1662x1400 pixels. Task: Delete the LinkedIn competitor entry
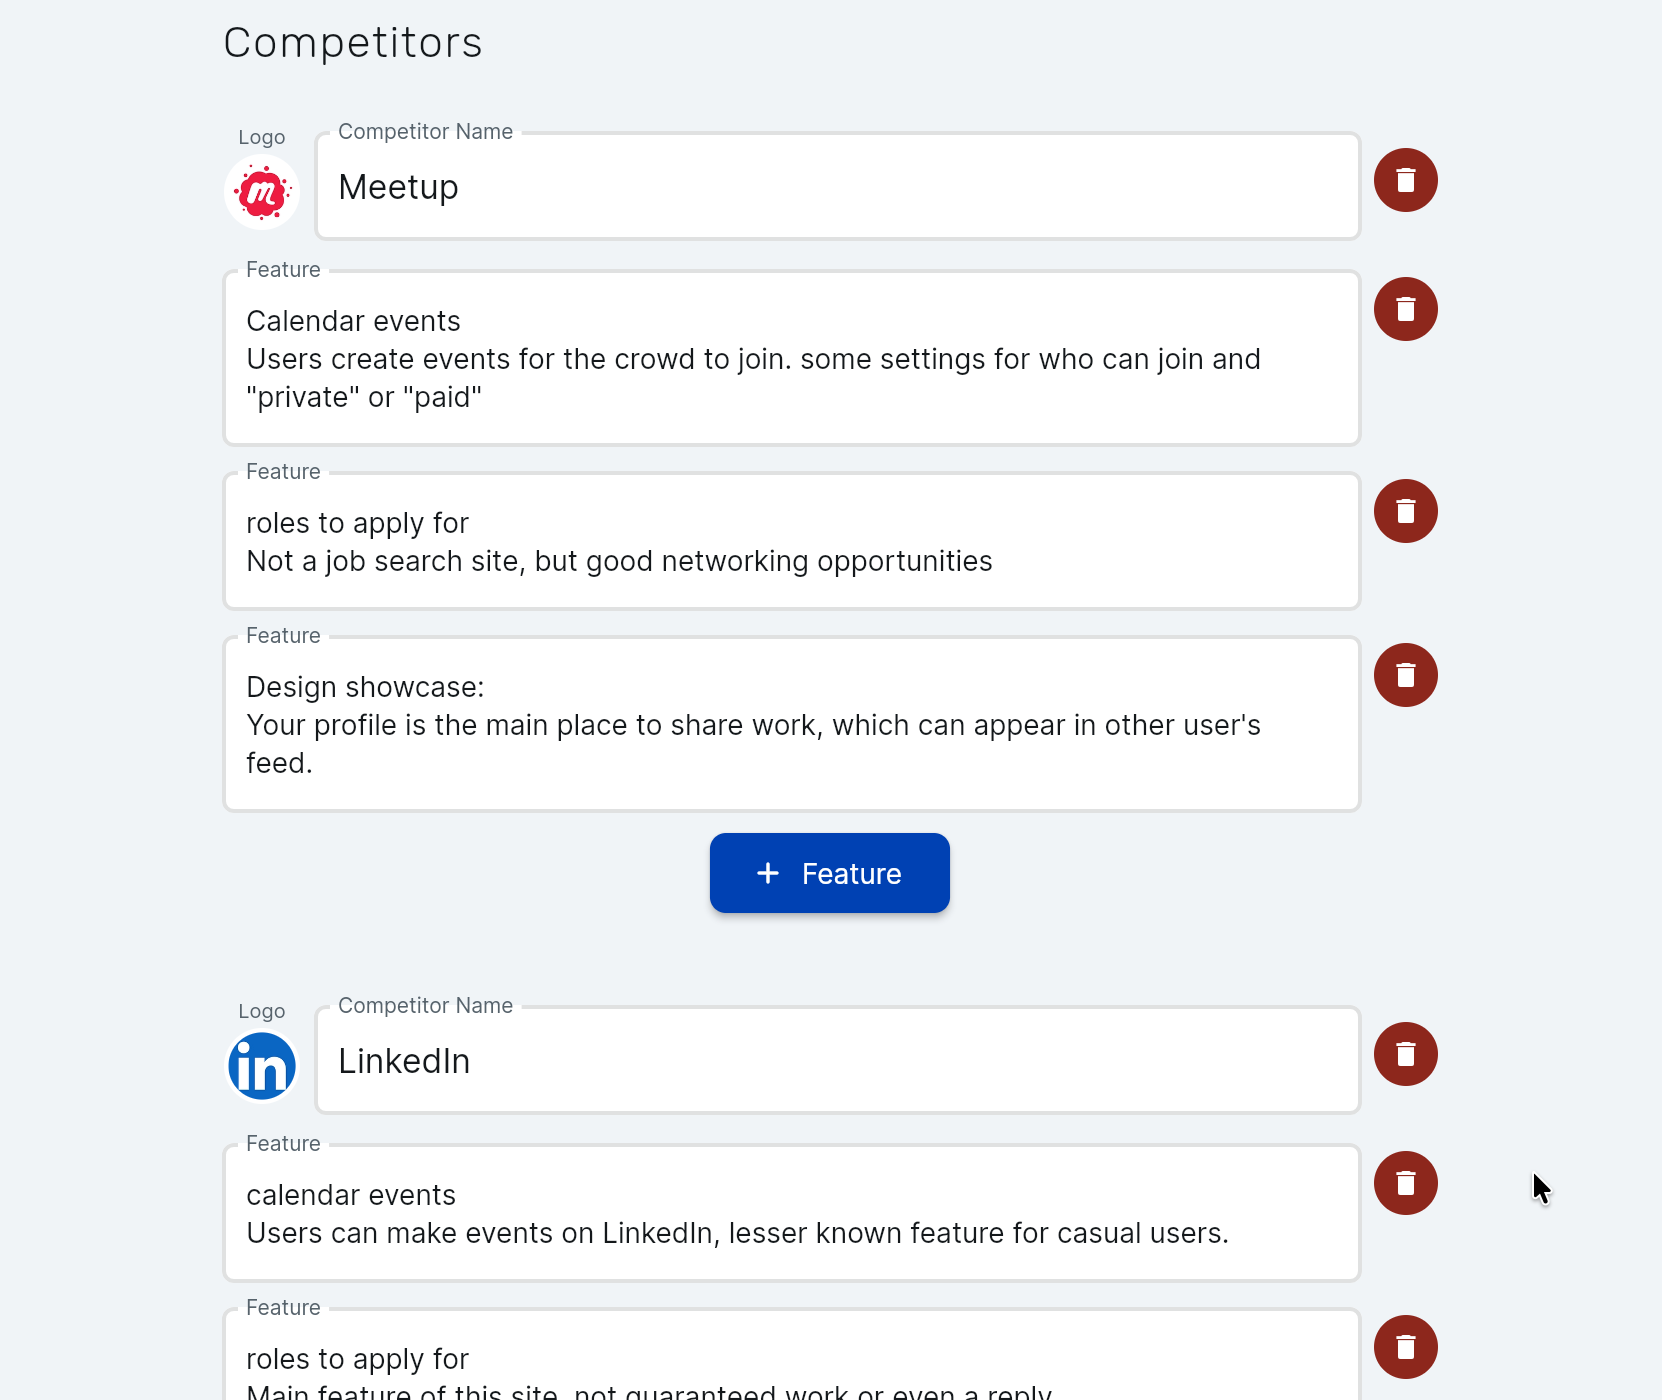(x=1405, y=1055)
